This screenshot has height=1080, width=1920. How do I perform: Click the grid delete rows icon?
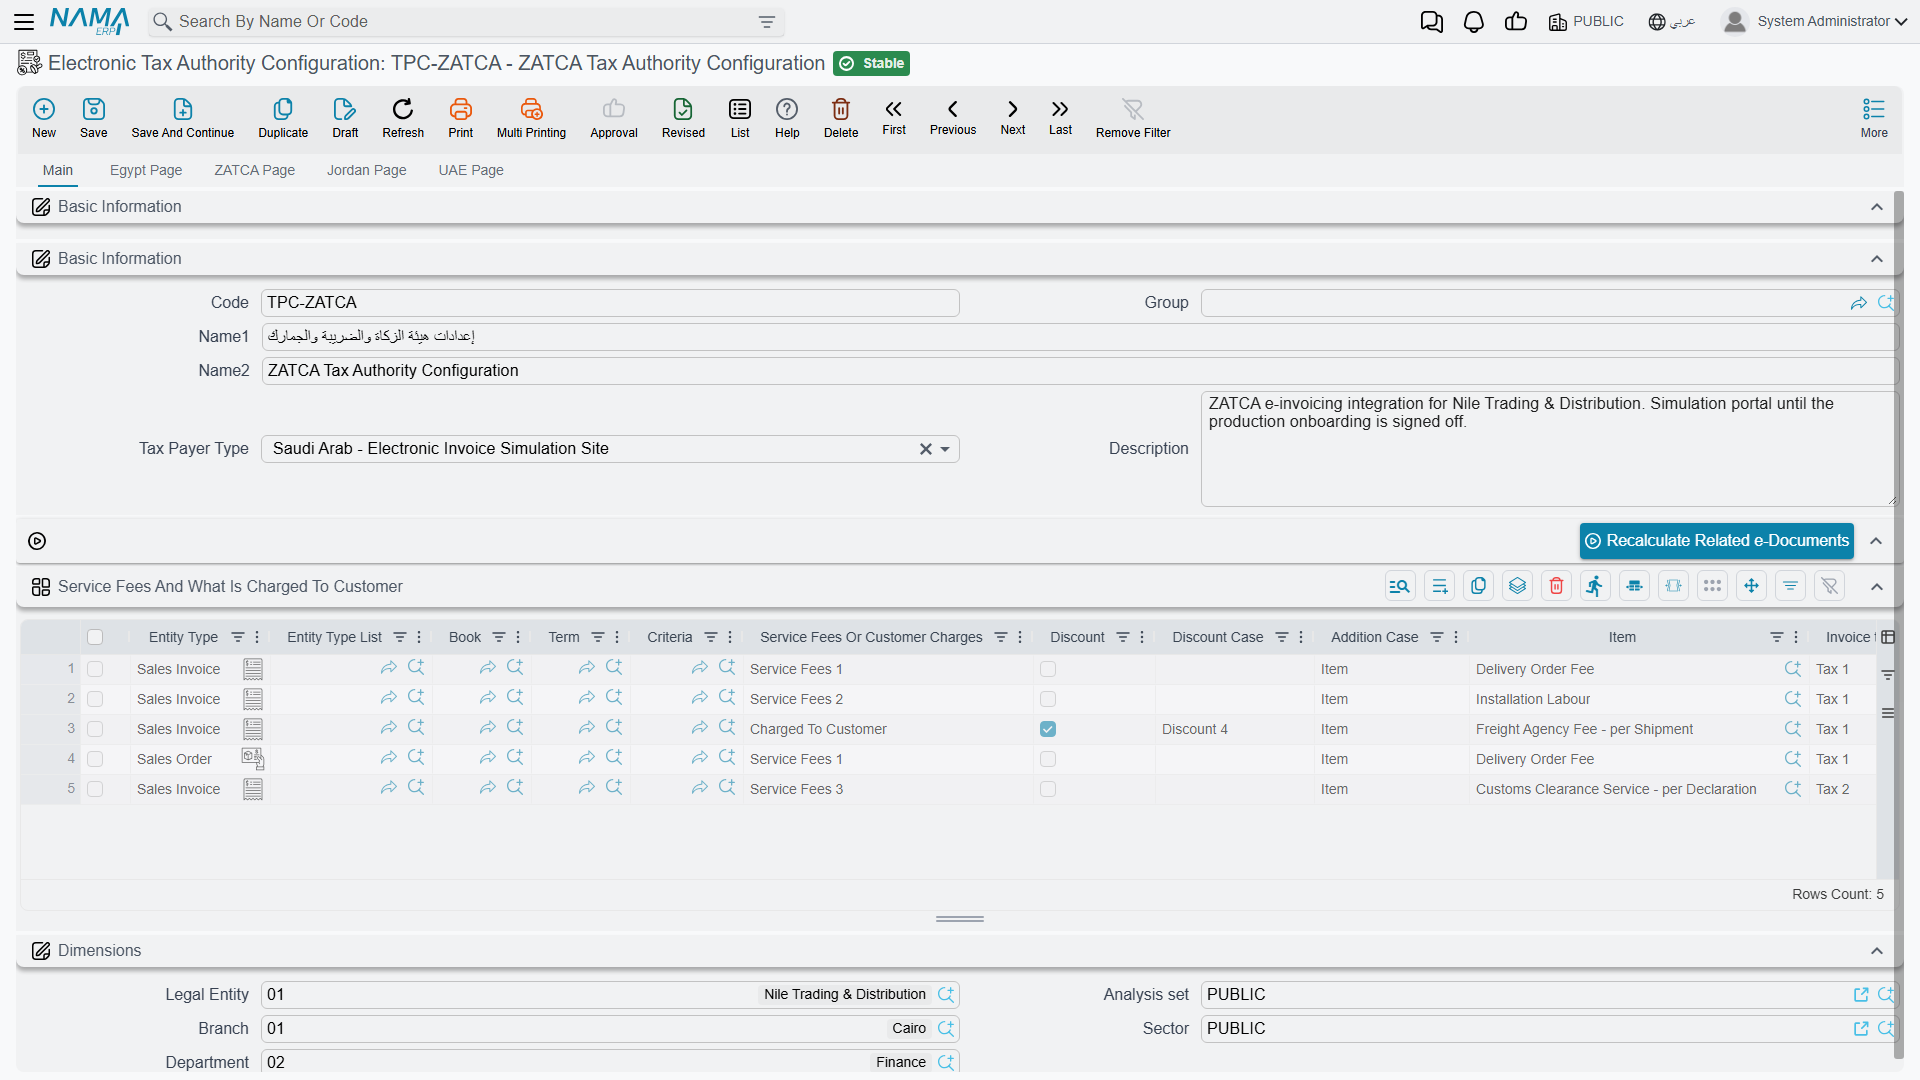(x=1556, y=586)
